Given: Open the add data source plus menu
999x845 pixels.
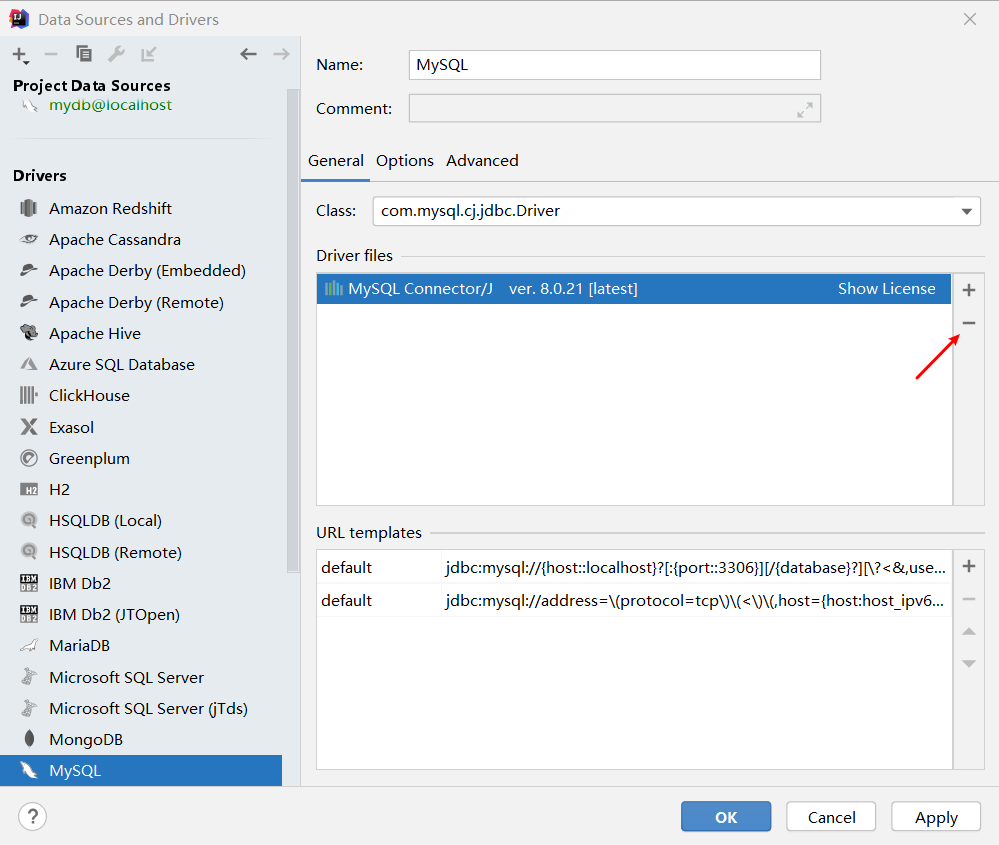Looking at the screenshot, I should pos(20,55).
